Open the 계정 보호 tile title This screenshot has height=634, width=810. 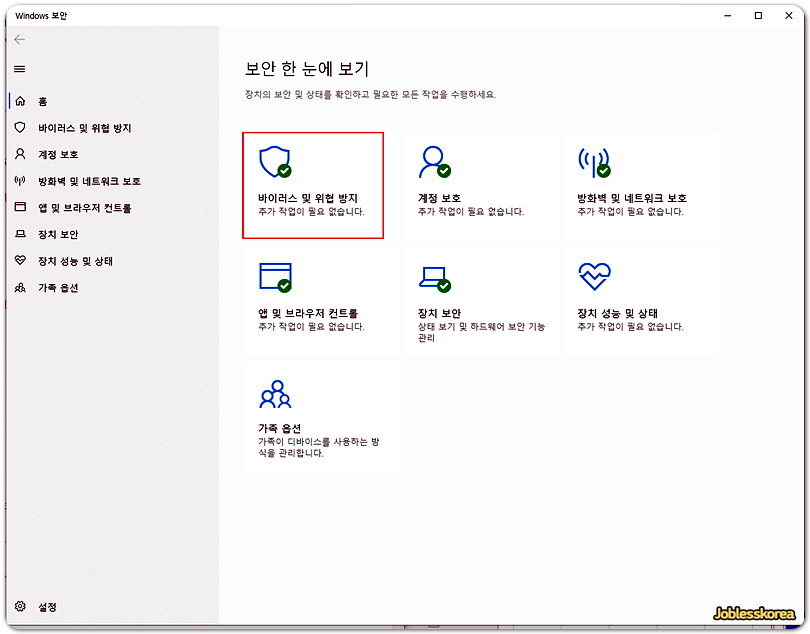point(439,198)
